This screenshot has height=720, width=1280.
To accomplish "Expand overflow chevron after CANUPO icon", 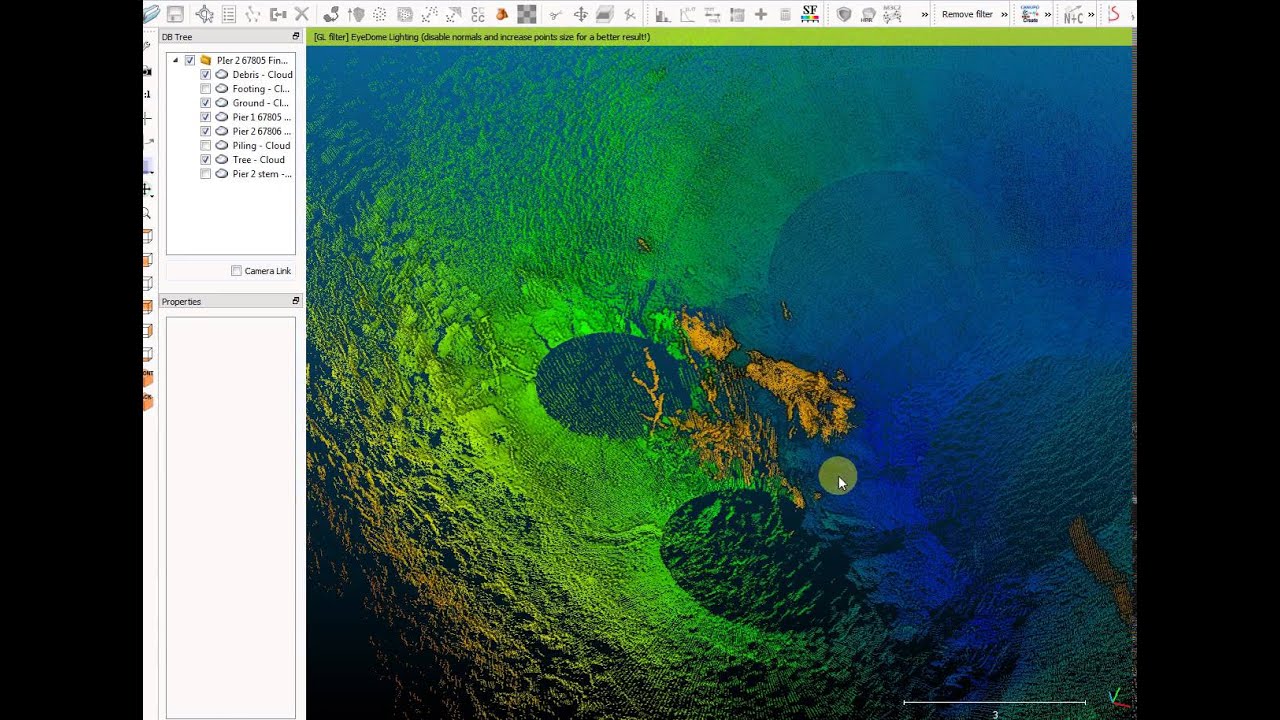I will [1048, 14].
